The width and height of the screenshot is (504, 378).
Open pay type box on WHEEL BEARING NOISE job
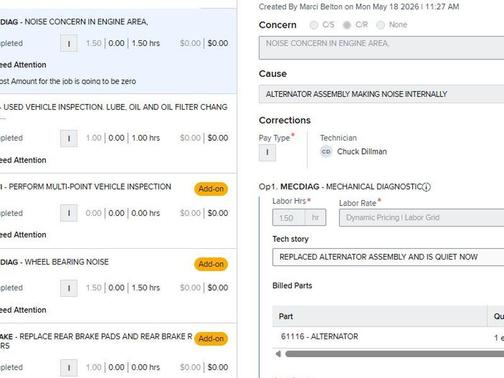69,288
